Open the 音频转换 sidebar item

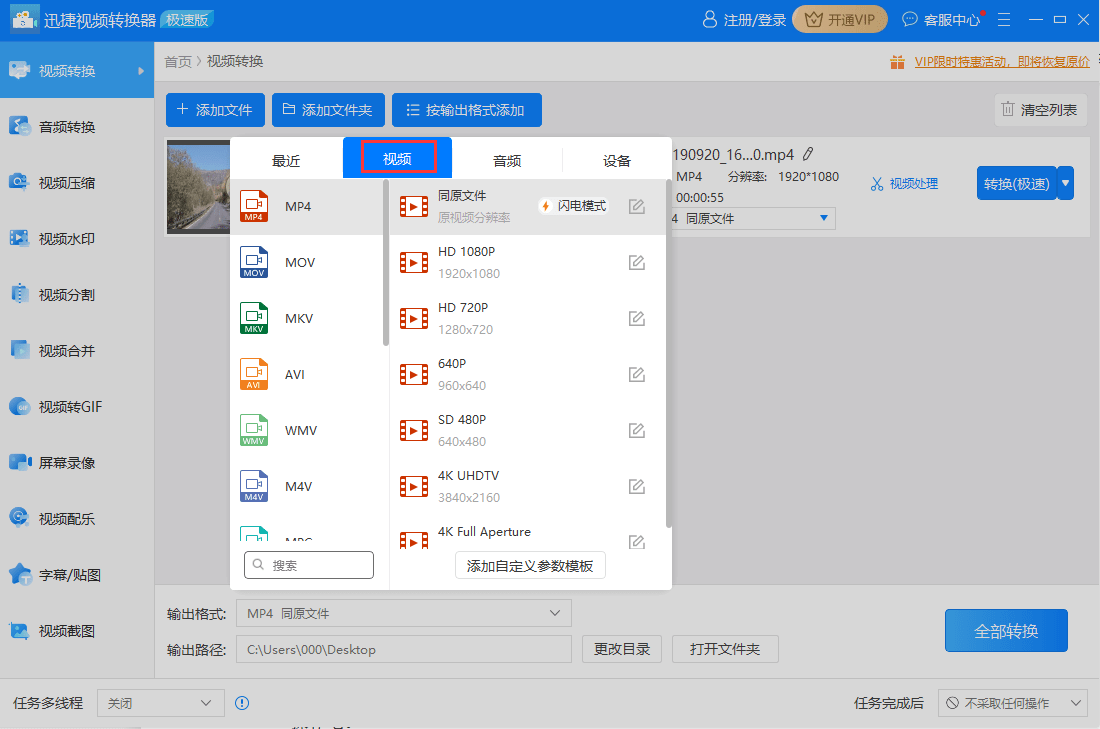pyautogui.click(x=76, y=127)
